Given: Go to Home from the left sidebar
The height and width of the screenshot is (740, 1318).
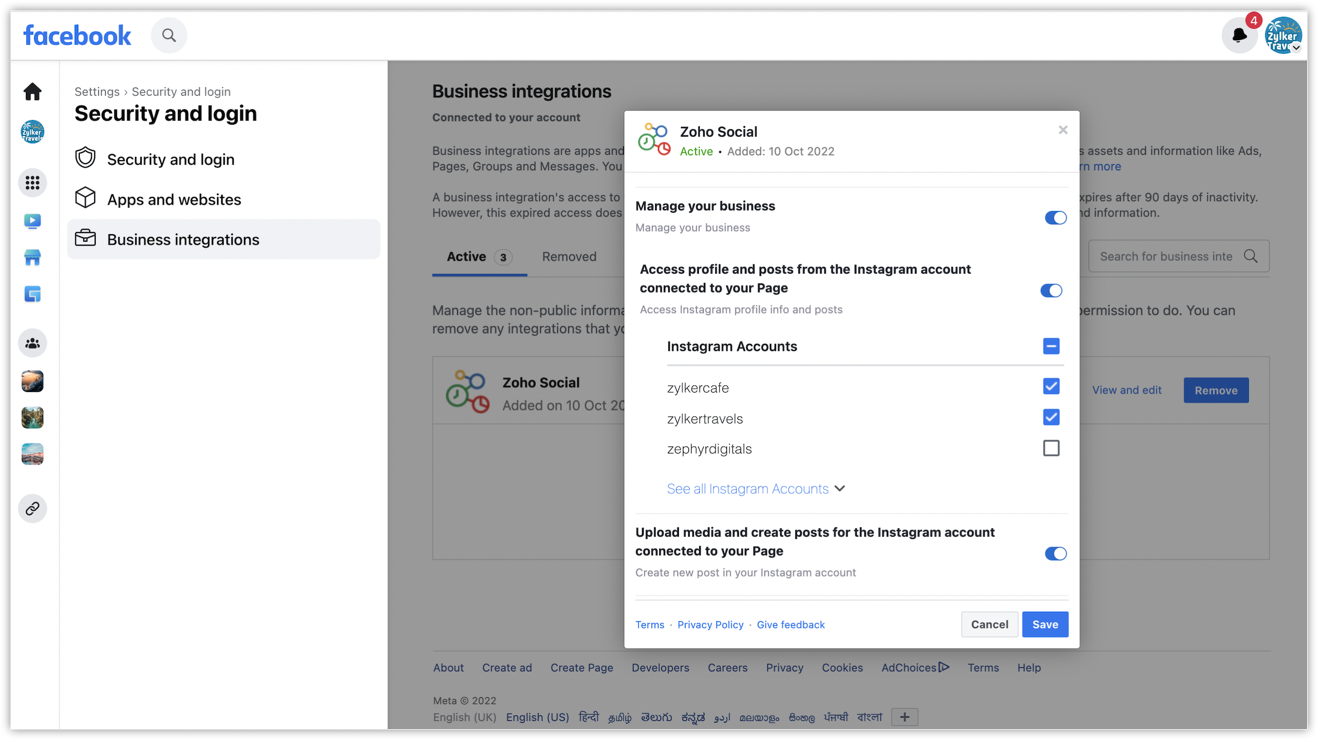Looking at the screenshot, I should (x=33, y=92).
